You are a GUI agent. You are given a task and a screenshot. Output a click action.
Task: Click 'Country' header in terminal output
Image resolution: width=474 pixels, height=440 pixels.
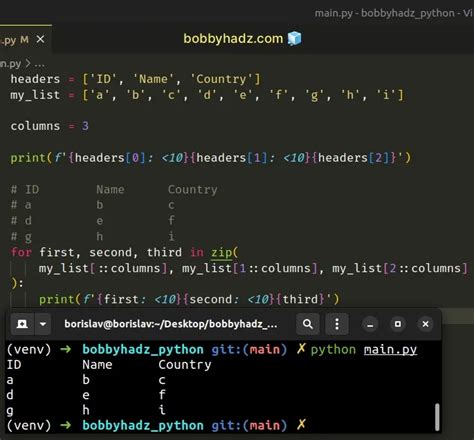point(185,365)
